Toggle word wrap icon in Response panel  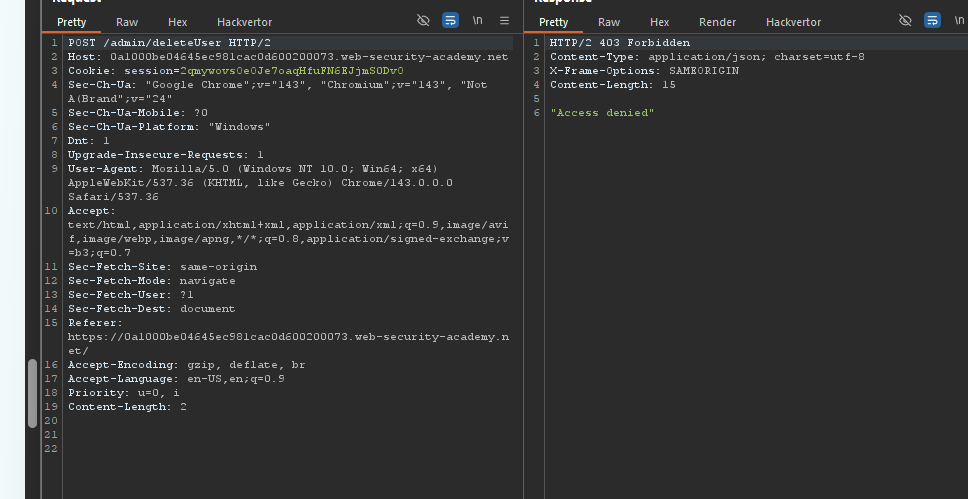tap(932, 20)
